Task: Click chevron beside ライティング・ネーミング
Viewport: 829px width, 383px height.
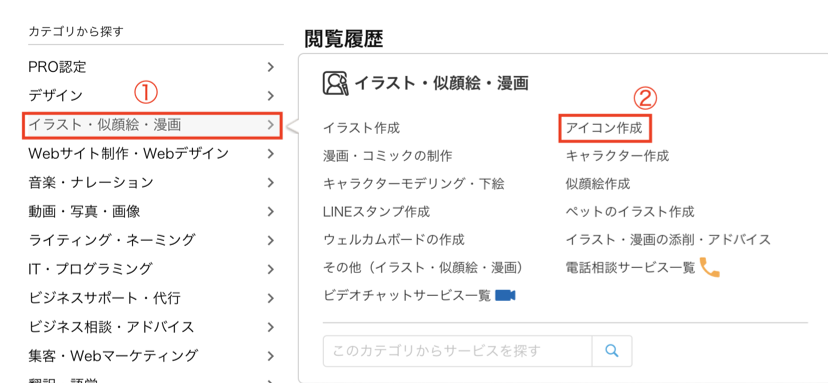Action: click(271, 240)
